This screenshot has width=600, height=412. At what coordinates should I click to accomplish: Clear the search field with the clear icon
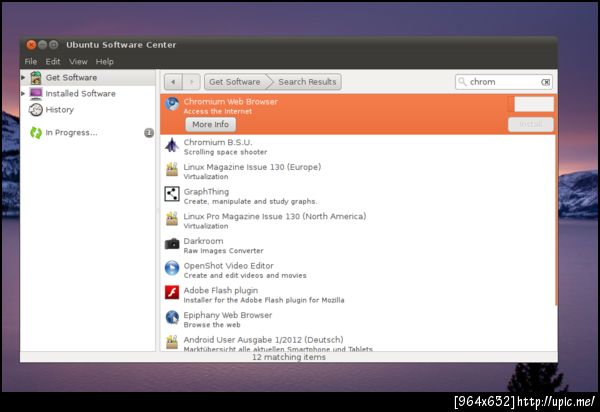coord(546,82)
